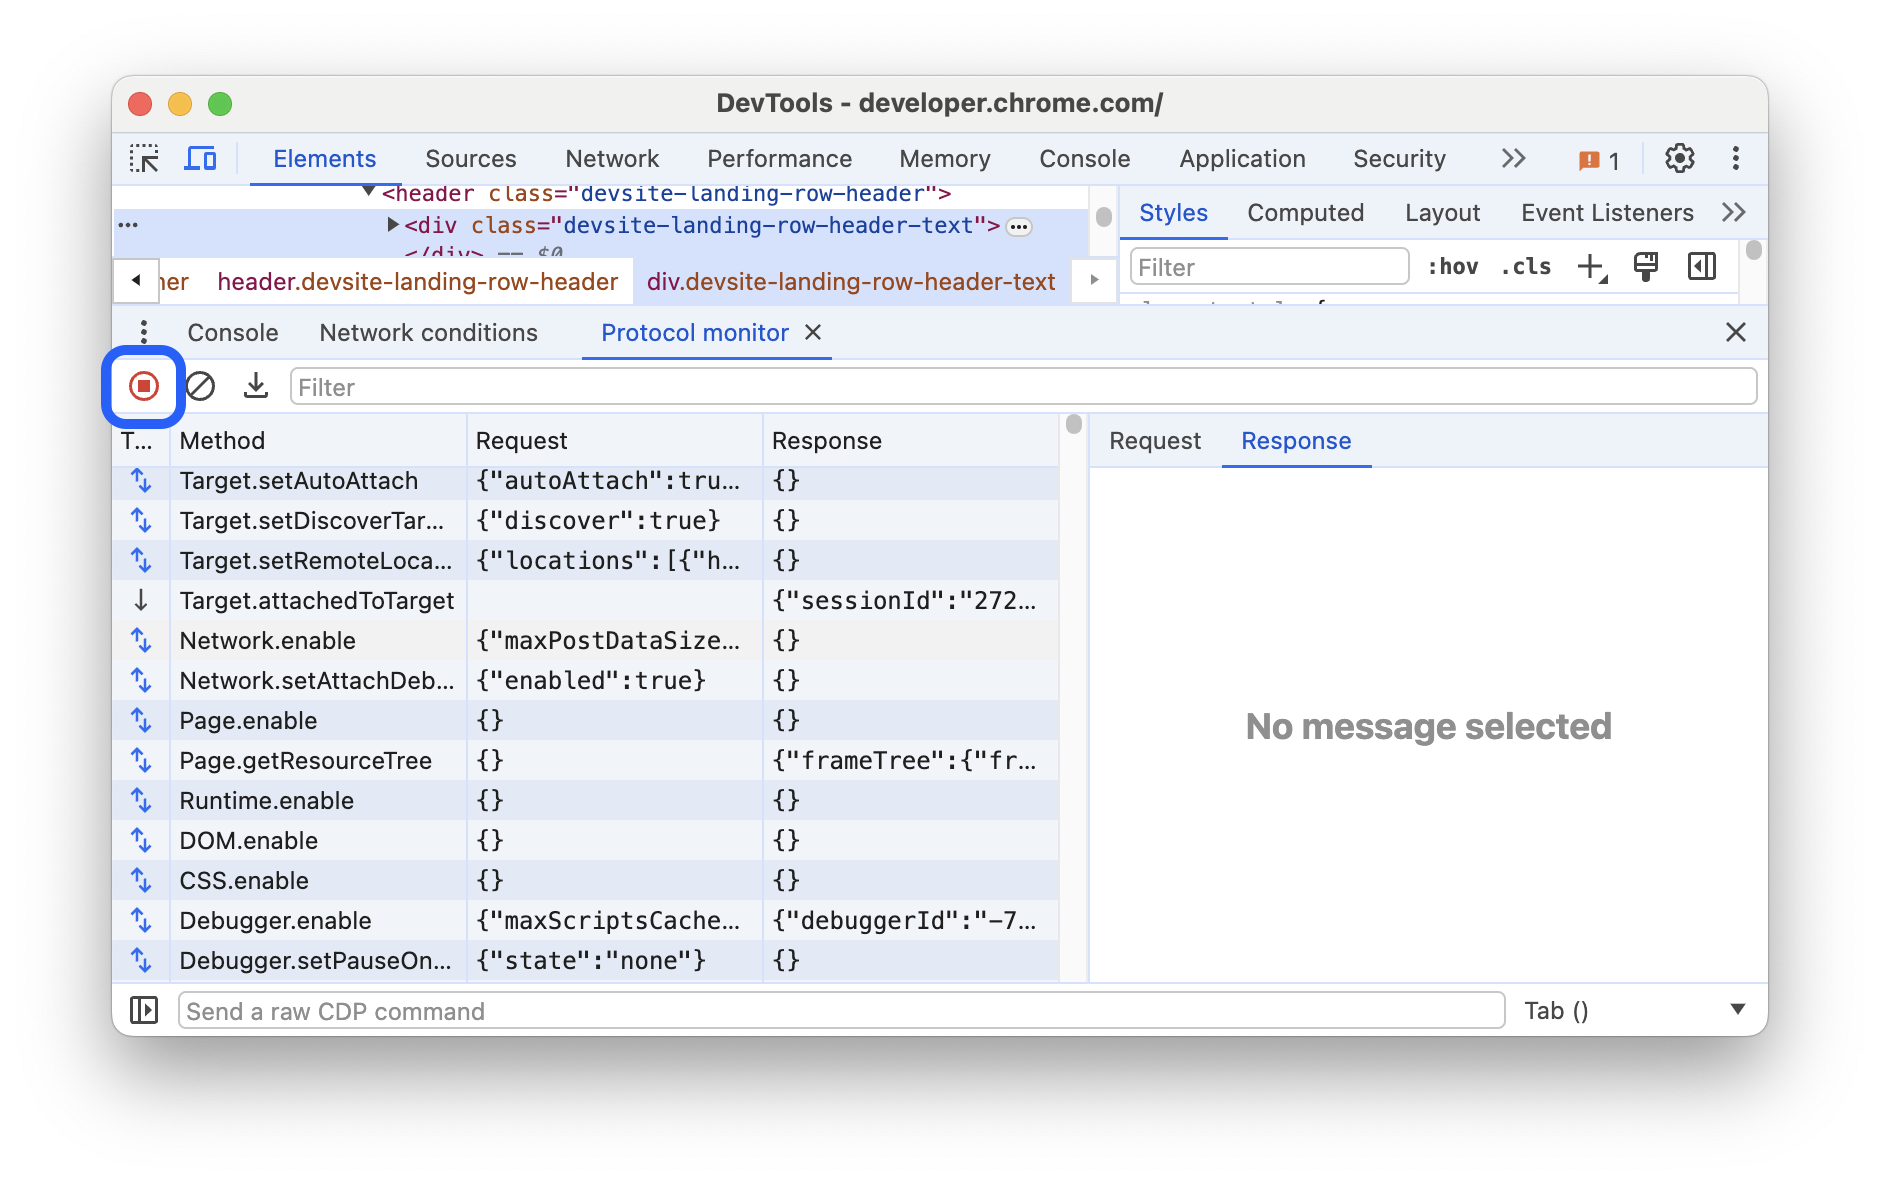
Task: Save protocol monitor messages with download icon
Action: 256,386
